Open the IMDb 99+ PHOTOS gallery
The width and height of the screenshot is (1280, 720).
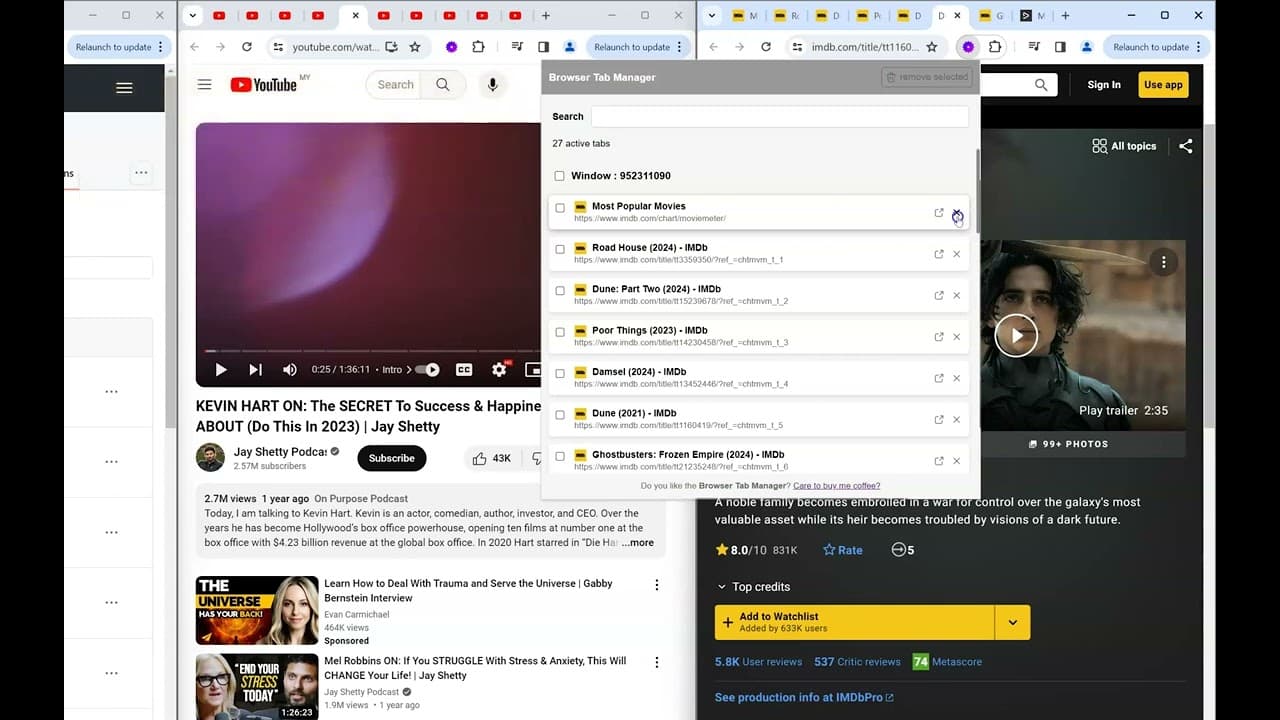click(x=1069, y=444)
